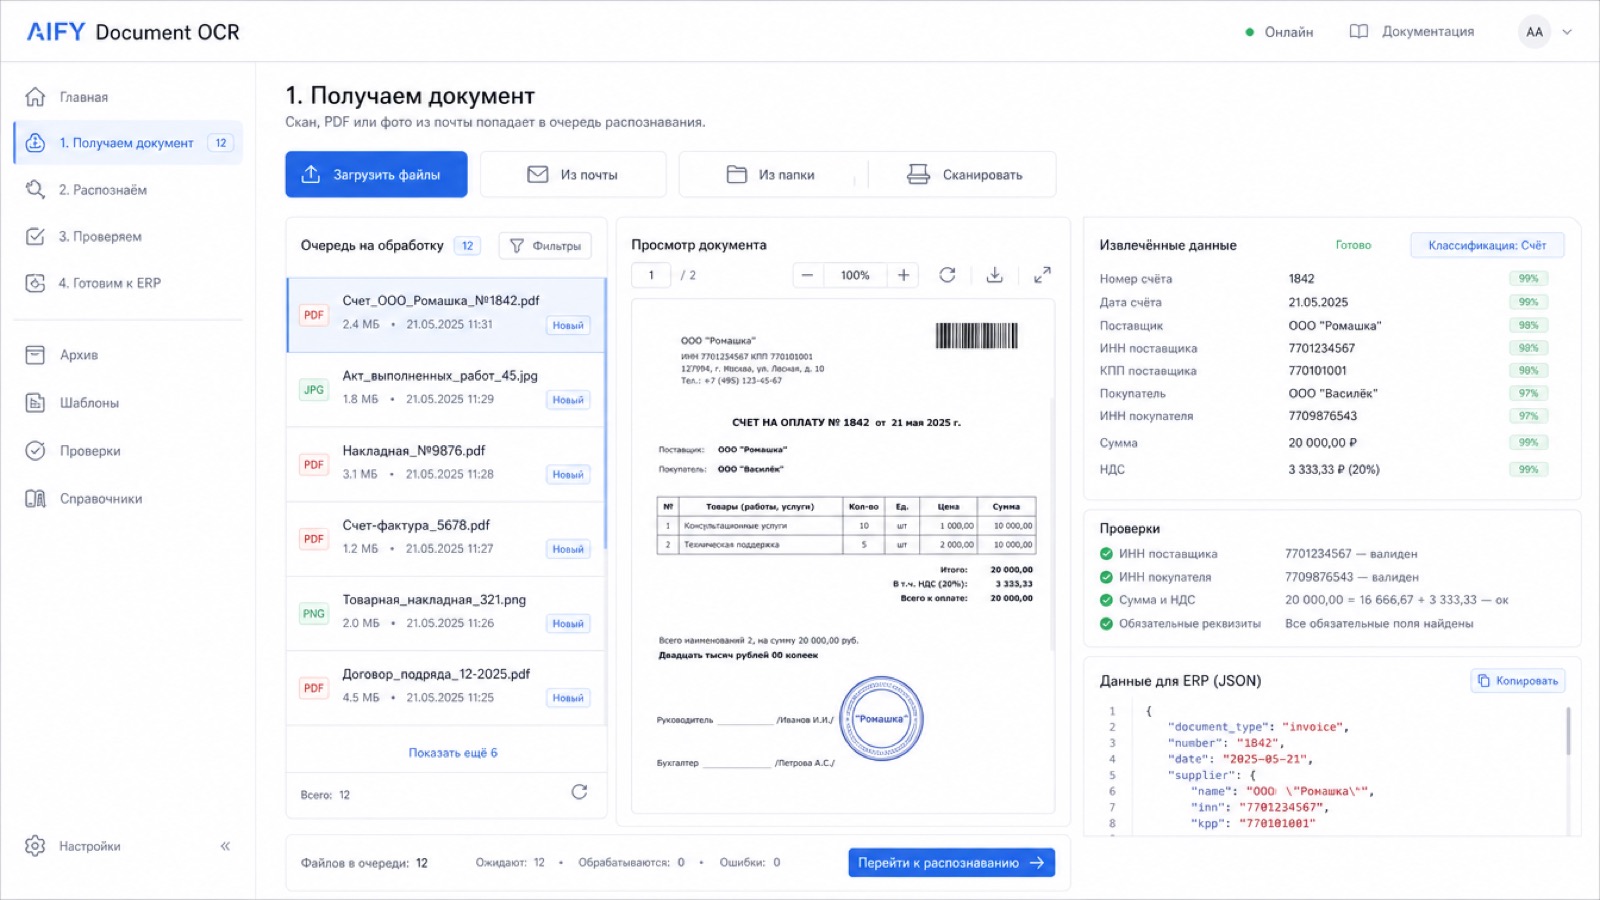Refresh the queue list at bottom

pyautogui.click(x=579, y=792)
